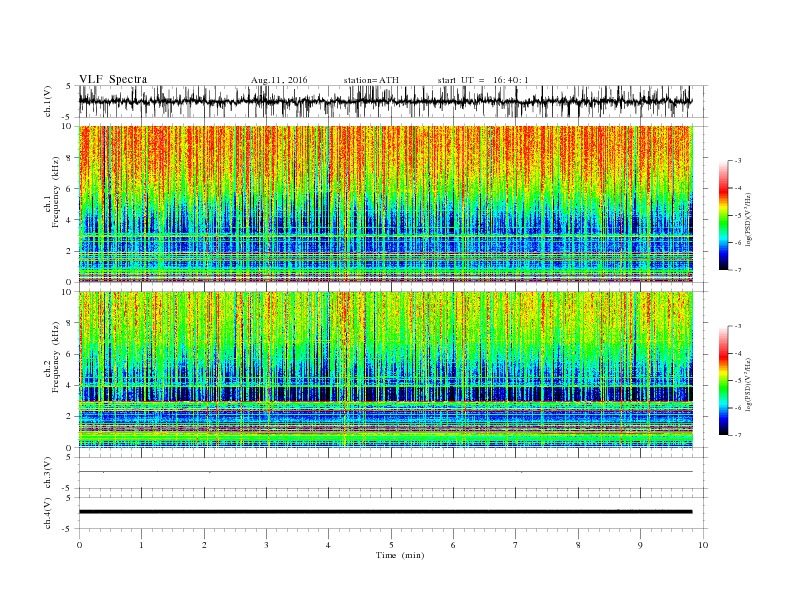
Task: Click the time axis tick label "8"
Action: pos(578,545)
